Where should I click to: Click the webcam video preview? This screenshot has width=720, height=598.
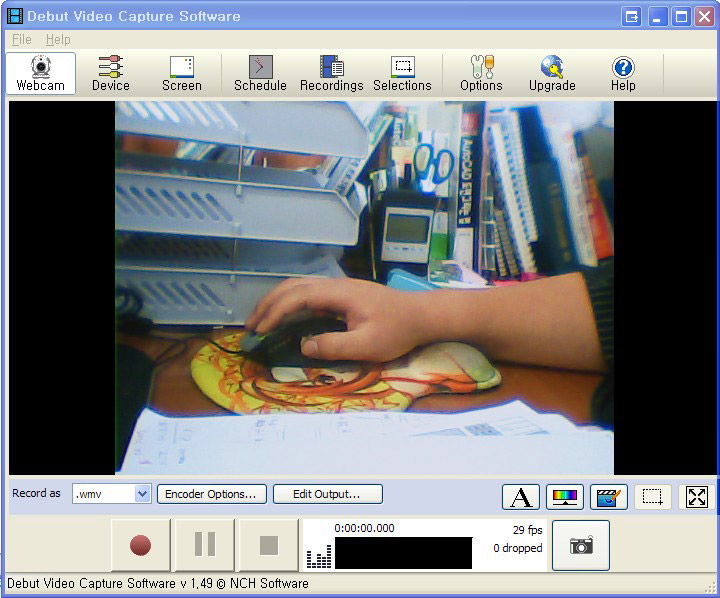click(364, 288)
